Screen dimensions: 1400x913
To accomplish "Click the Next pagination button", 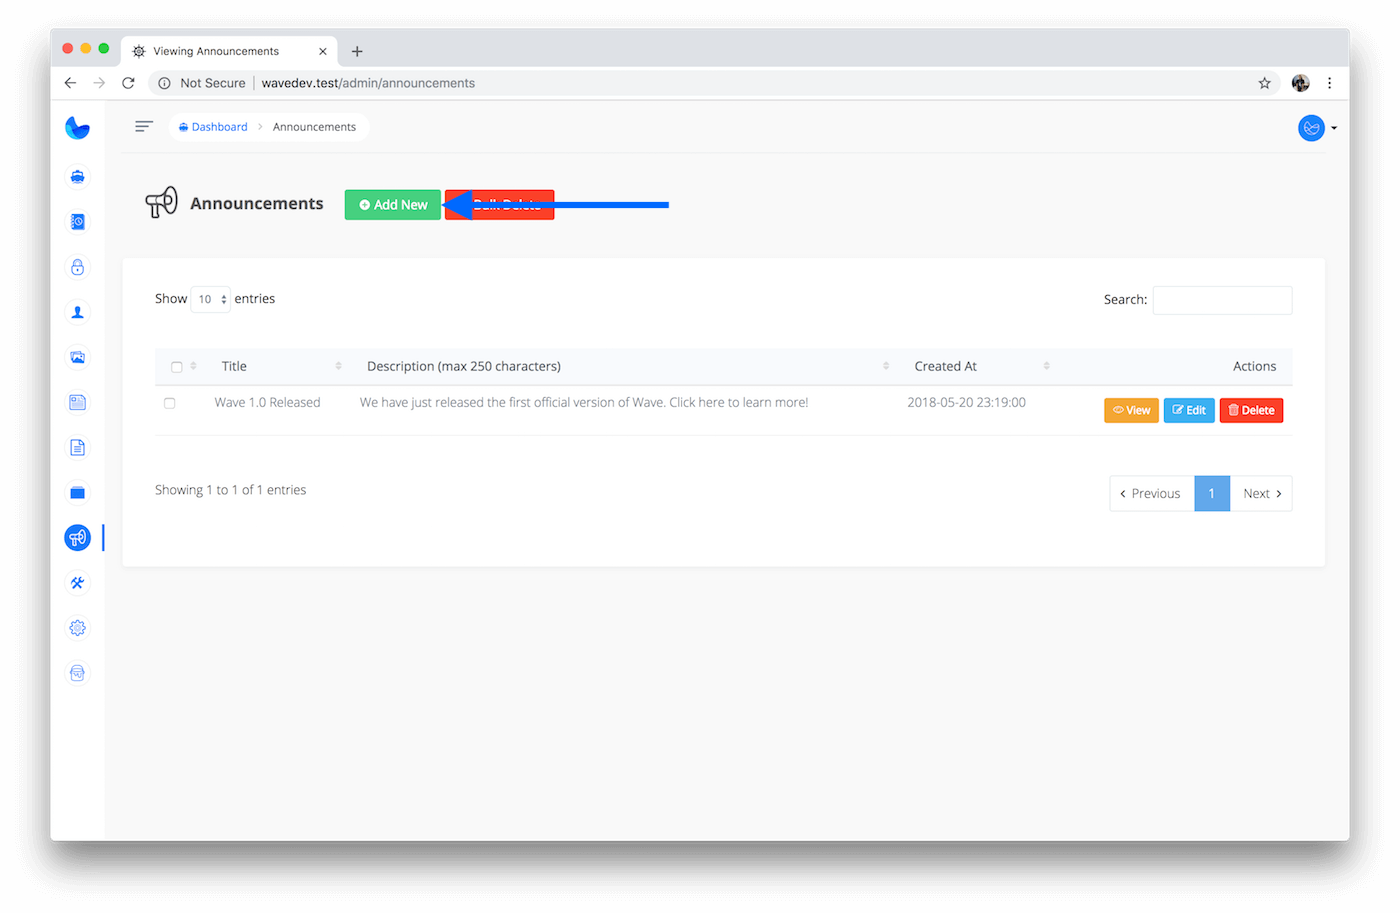I will point(1261,493).
